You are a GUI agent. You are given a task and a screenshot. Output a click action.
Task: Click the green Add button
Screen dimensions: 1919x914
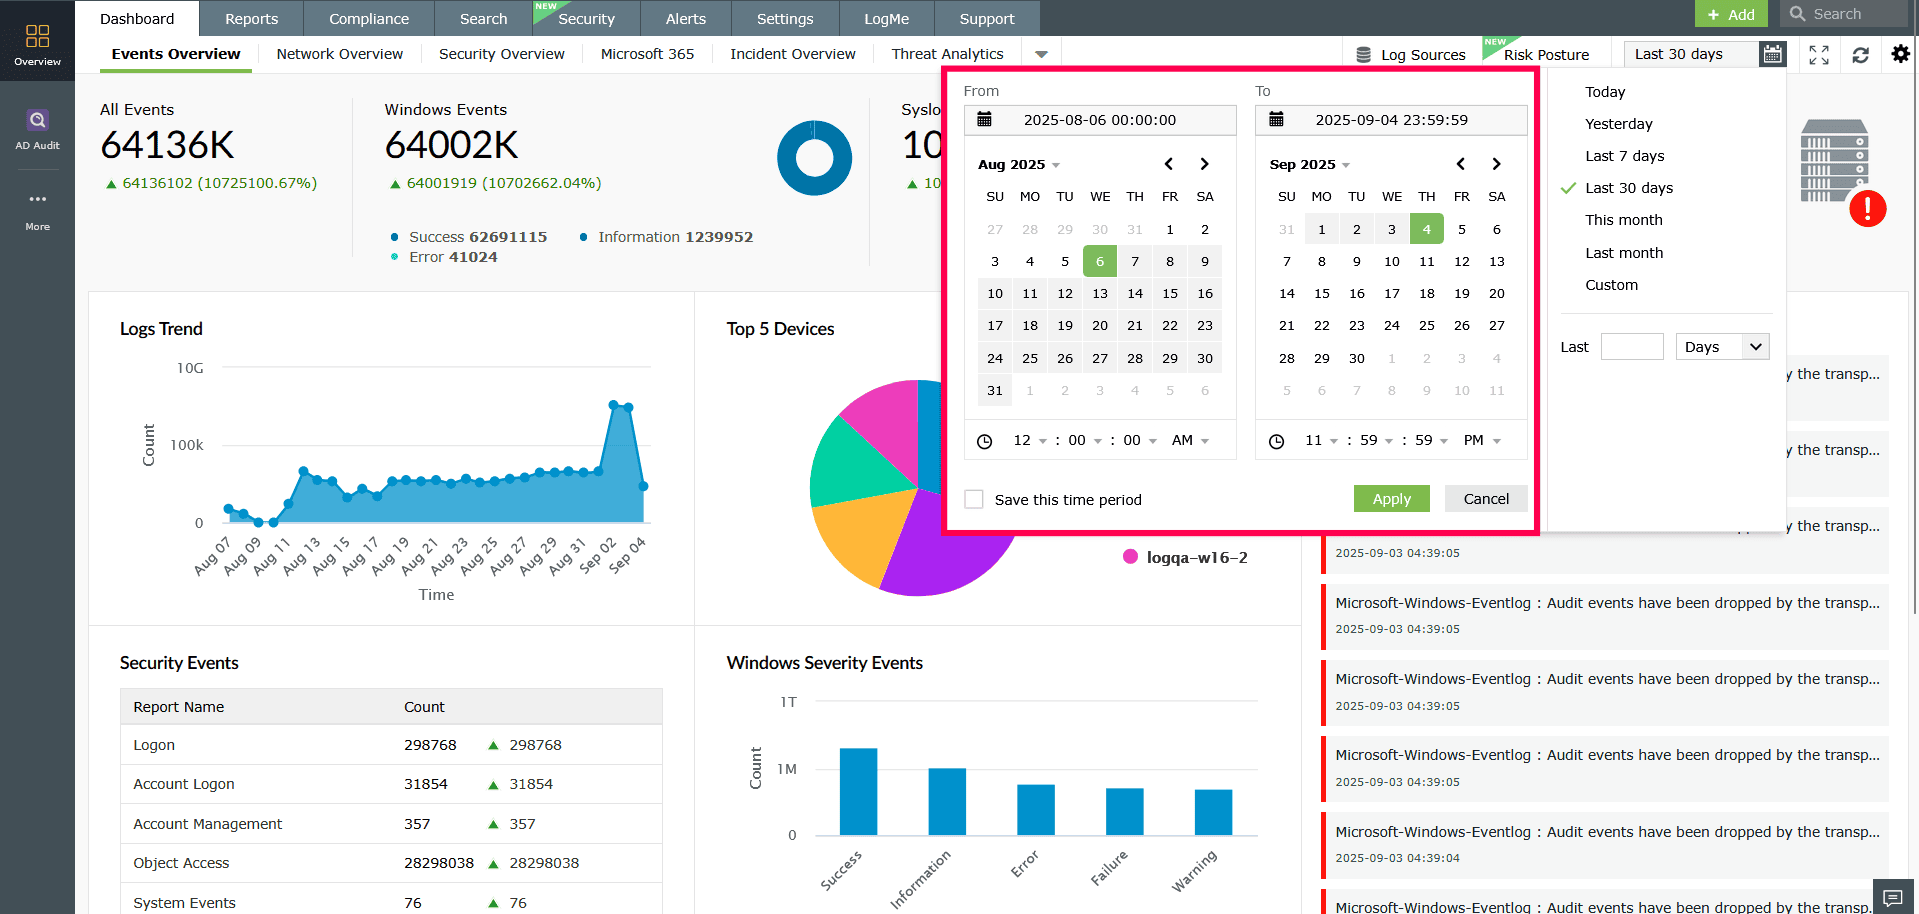point(1730,14)
